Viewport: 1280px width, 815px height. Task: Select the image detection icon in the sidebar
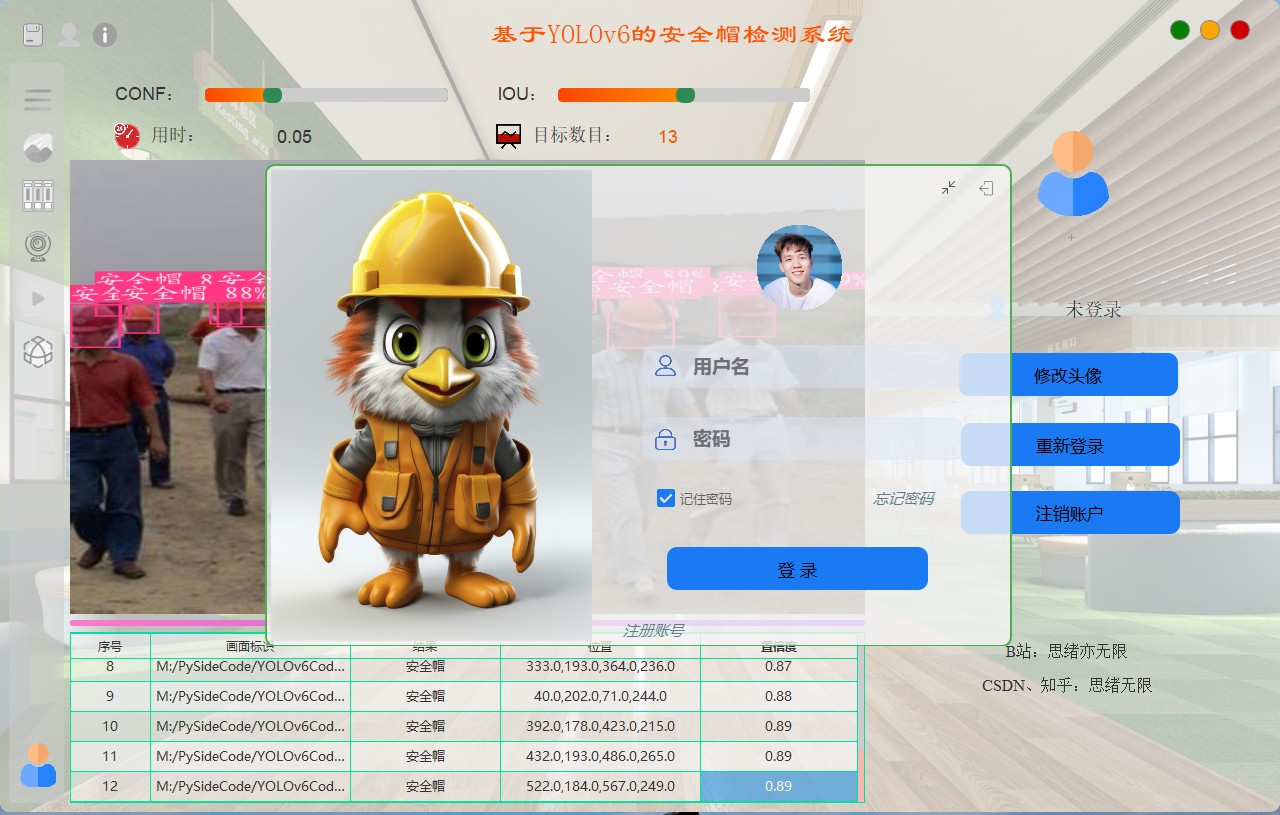[x=38, y=148]
